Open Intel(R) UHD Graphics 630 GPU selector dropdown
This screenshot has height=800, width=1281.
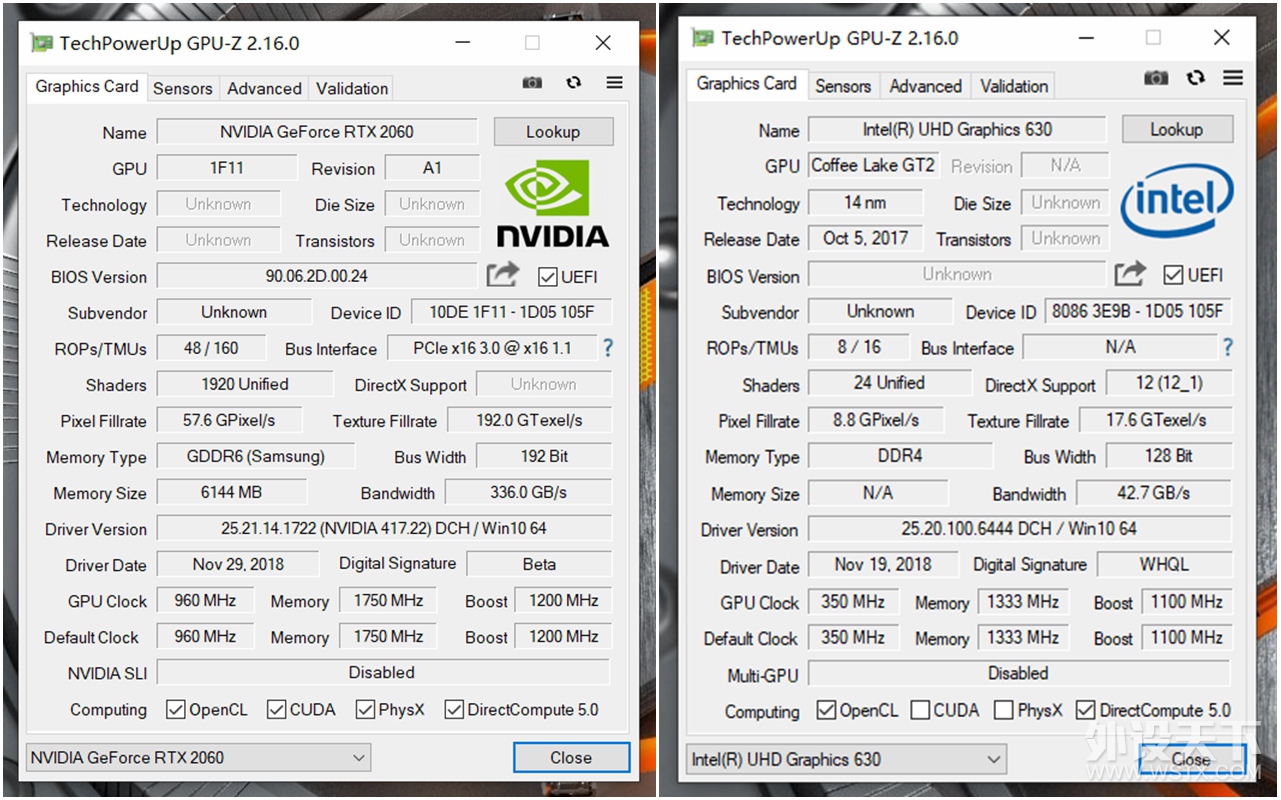coord(847,759)
